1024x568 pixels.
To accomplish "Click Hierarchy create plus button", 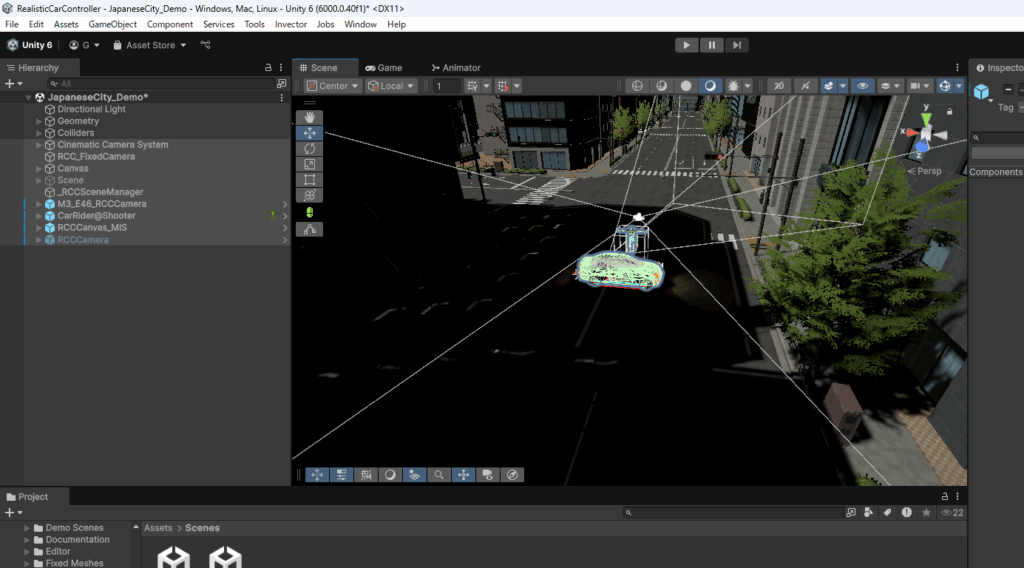I will (14, 84).
